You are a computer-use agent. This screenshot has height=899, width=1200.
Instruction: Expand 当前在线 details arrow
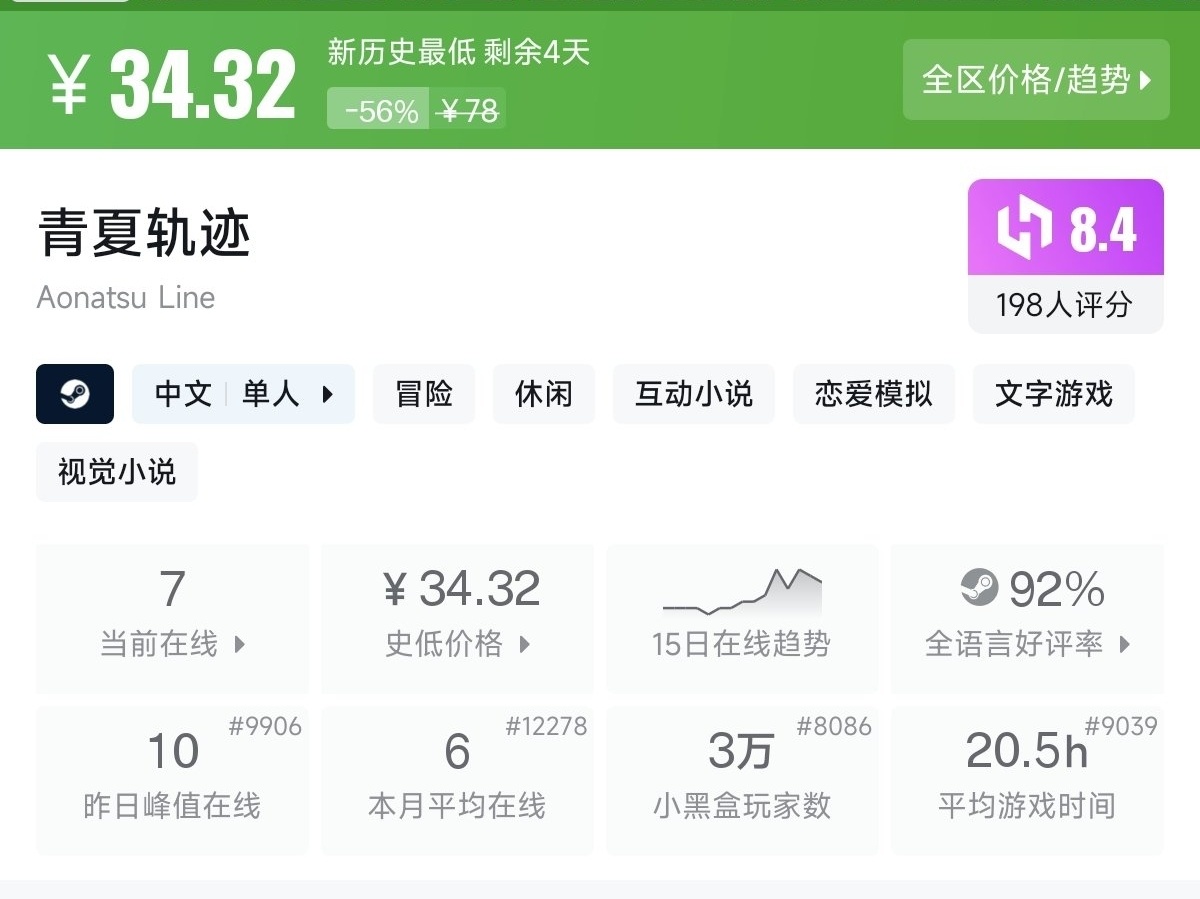tap(240, 644)
